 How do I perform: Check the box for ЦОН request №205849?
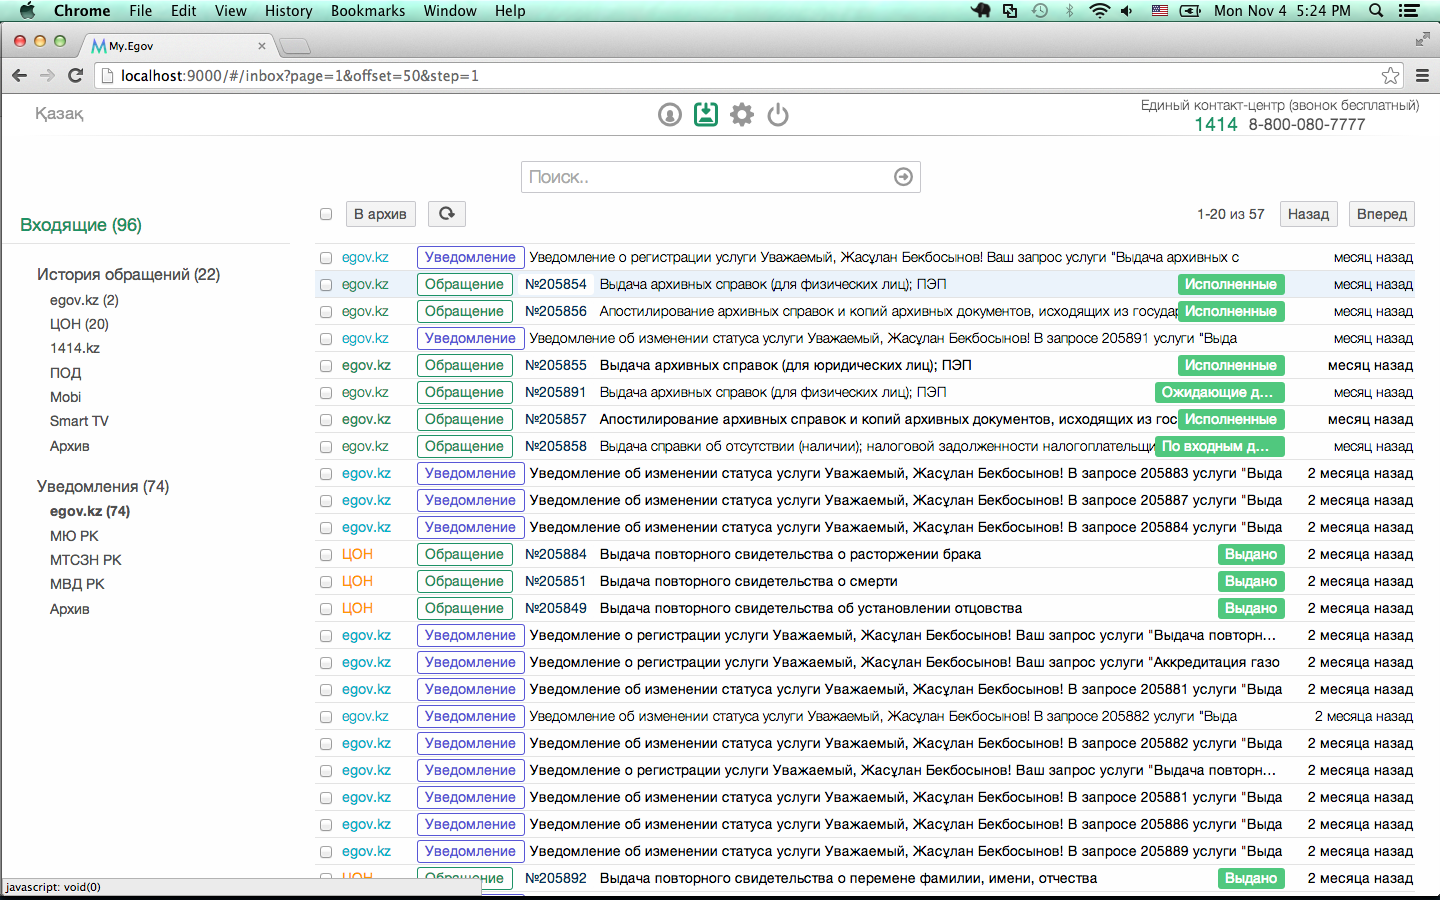click(326, 609)
